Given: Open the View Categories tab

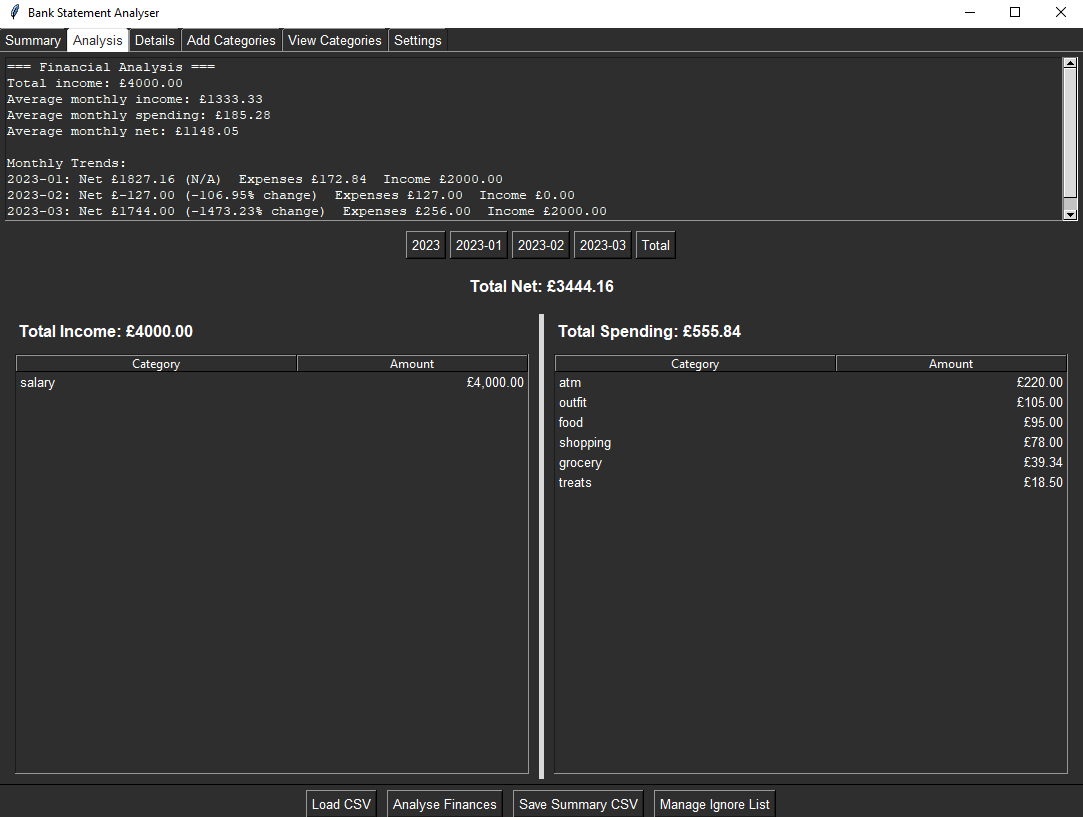Looking at the screenshot, I should click(x=335, y=41).
